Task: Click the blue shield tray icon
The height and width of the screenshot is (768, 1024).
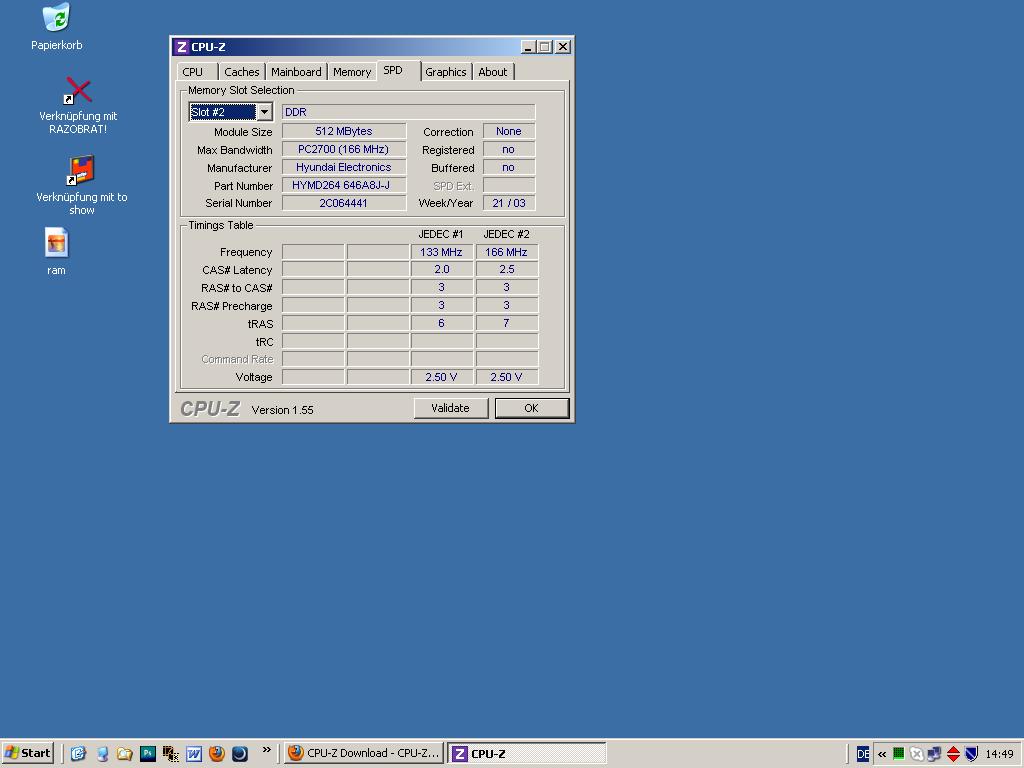Action: tap(971, 754)
